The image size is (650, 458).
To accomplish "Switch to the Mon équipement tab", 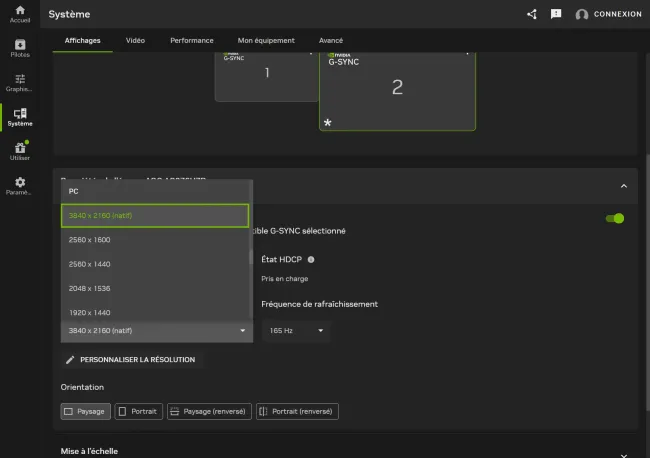I will coord(266,40).
